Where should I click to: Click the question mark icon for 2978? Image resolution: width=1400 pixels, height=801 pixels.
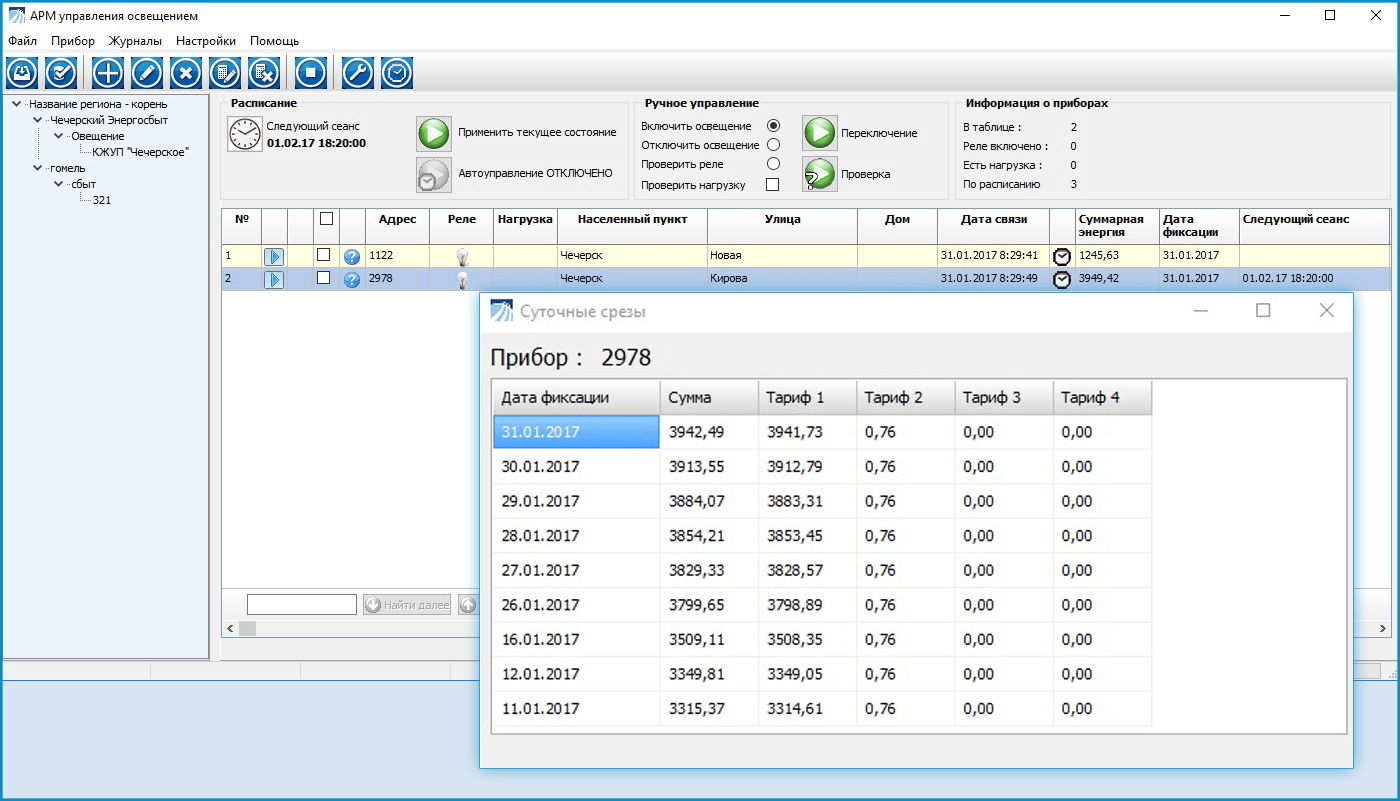[x=352, y=280]
